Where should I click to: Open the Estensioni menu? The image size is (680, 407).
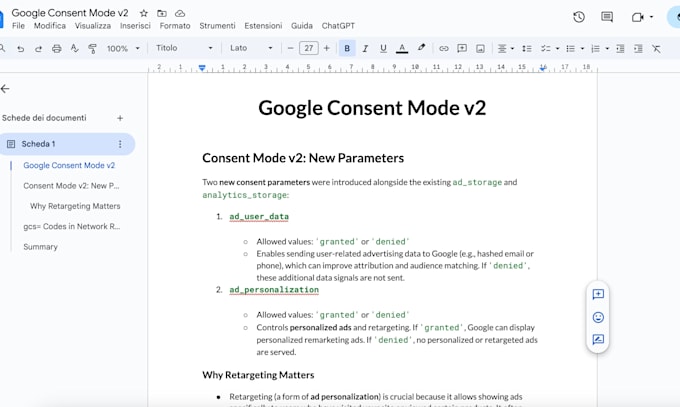coord(263,26)
